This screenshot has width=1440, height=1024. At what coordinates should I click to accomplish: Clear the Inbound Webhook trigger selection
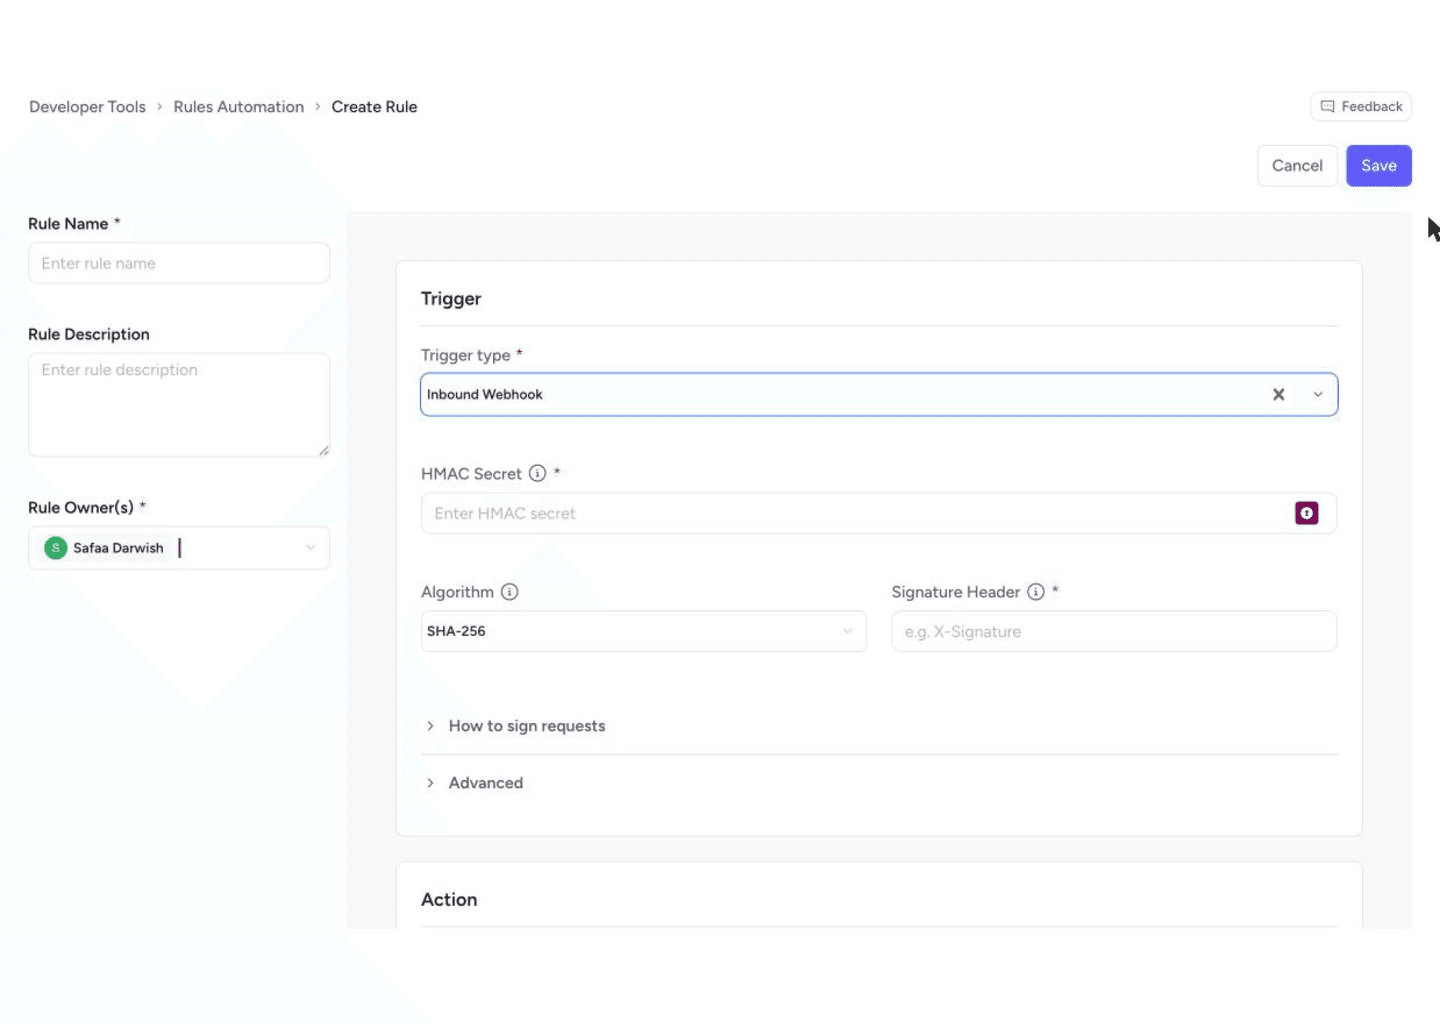pos(1278,394)
